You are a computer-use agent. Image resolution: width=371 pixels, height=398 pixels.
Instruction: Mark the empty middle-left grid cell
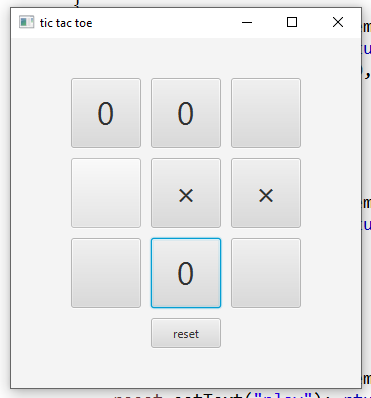[106, 193]
